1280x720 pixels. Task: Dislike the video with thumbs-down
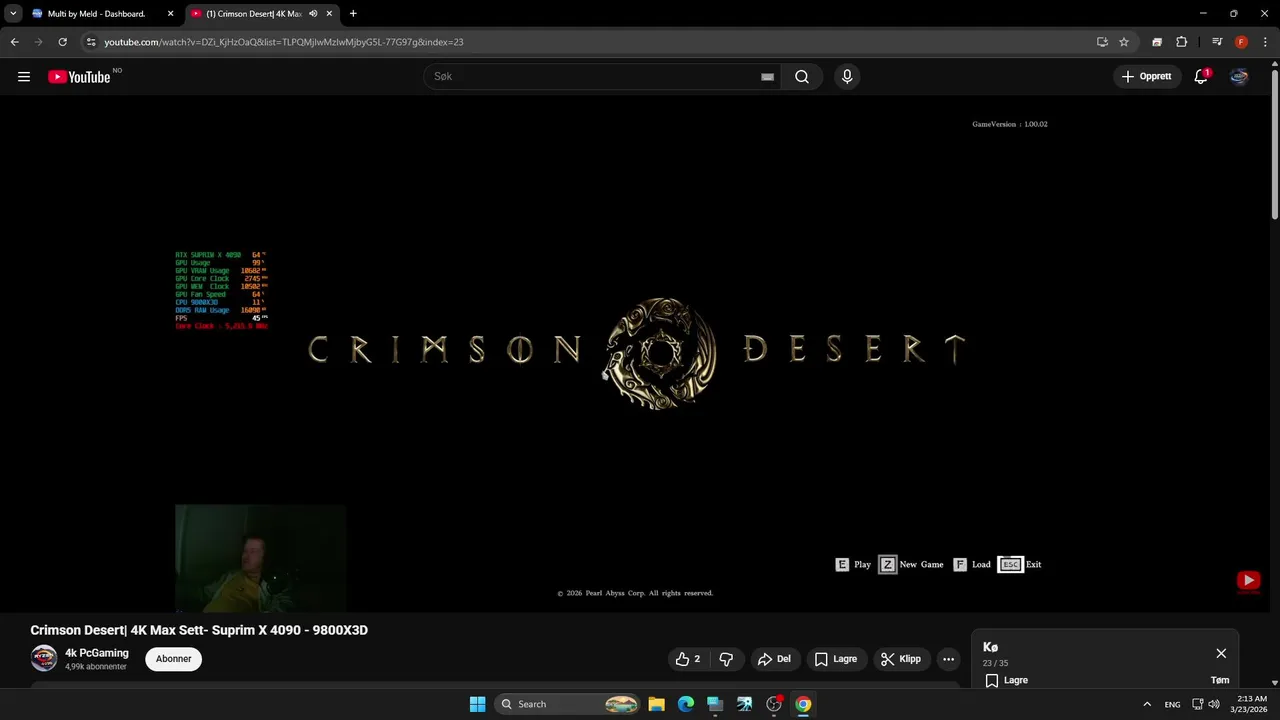click(726, 659)
